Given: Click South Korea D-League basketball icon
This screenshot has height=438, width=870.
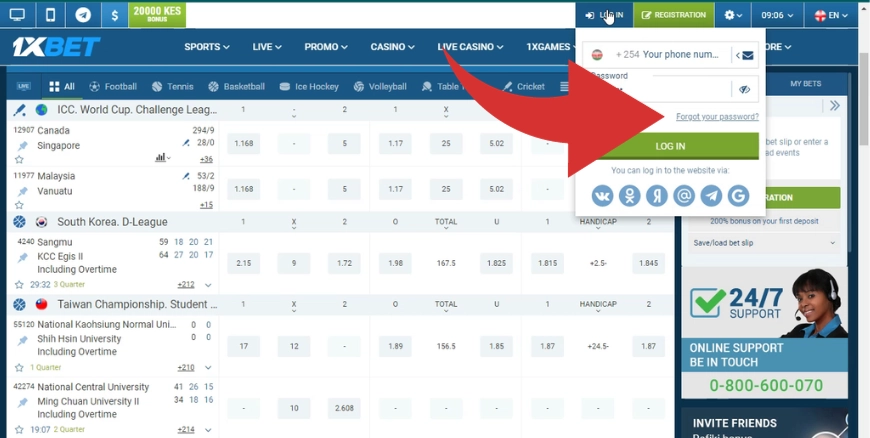Looking at the screenshot, I should click(x=19, y=222).
